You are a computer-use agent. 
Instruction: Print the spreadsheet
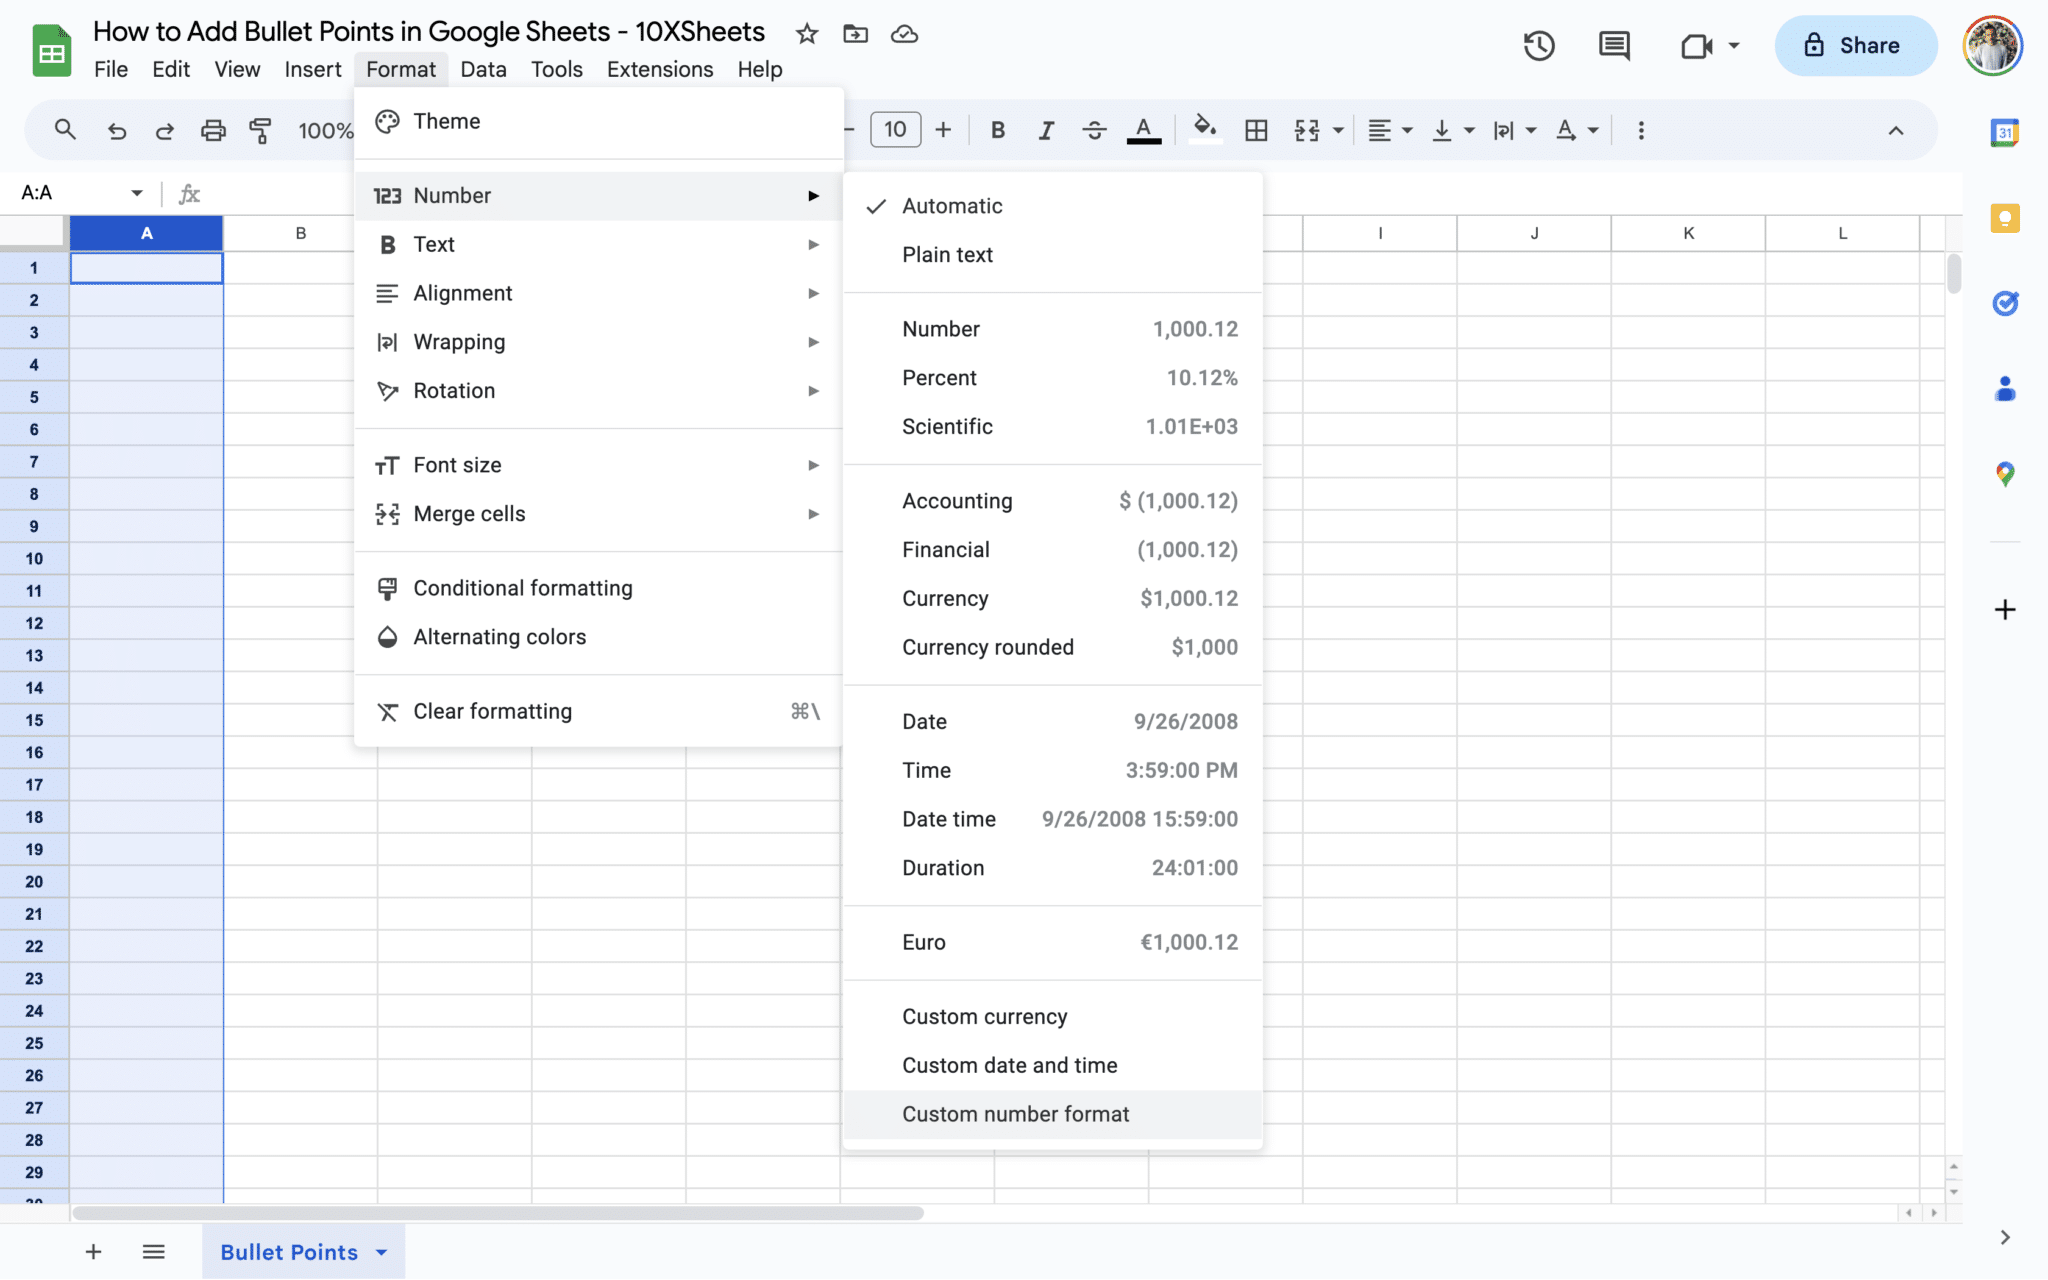213,130
